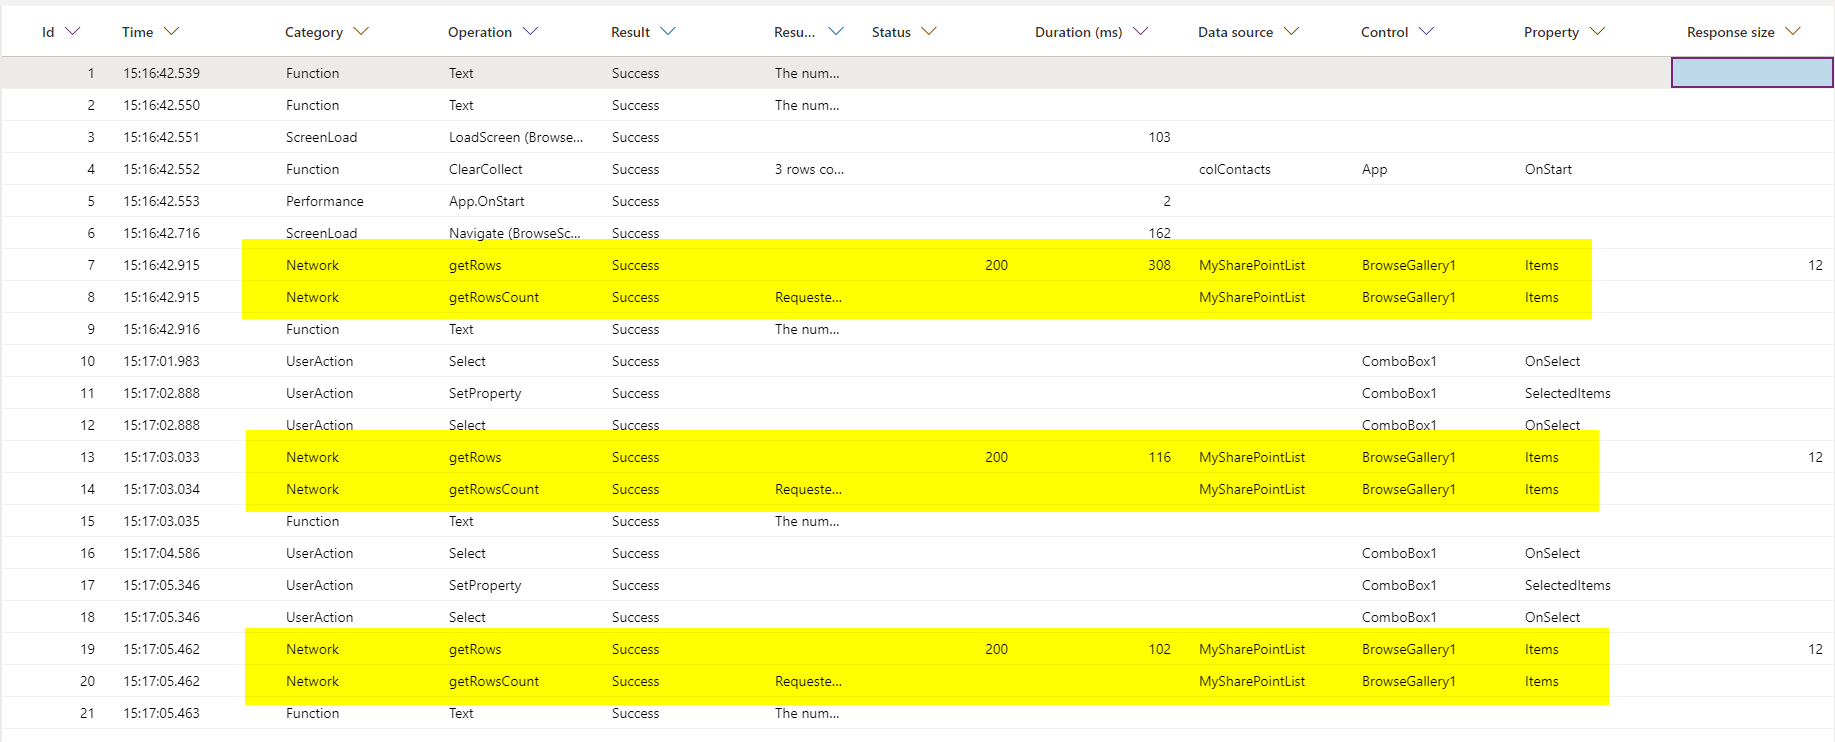Screen dimensions: 1835x742
Task: Open the Duration (ms) column chevron
Action: [x=1140, y=32]
